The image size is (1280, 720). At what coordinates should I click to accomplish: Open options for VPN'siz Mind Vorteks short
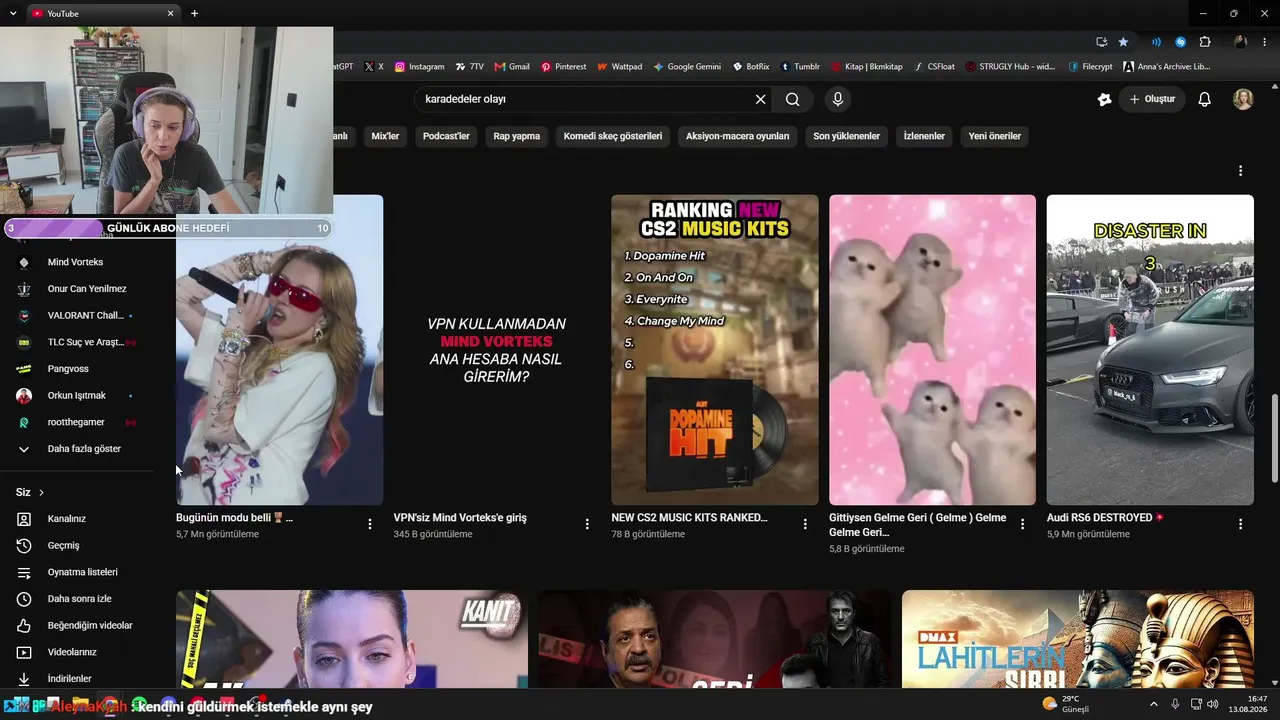tap(587, 524)
